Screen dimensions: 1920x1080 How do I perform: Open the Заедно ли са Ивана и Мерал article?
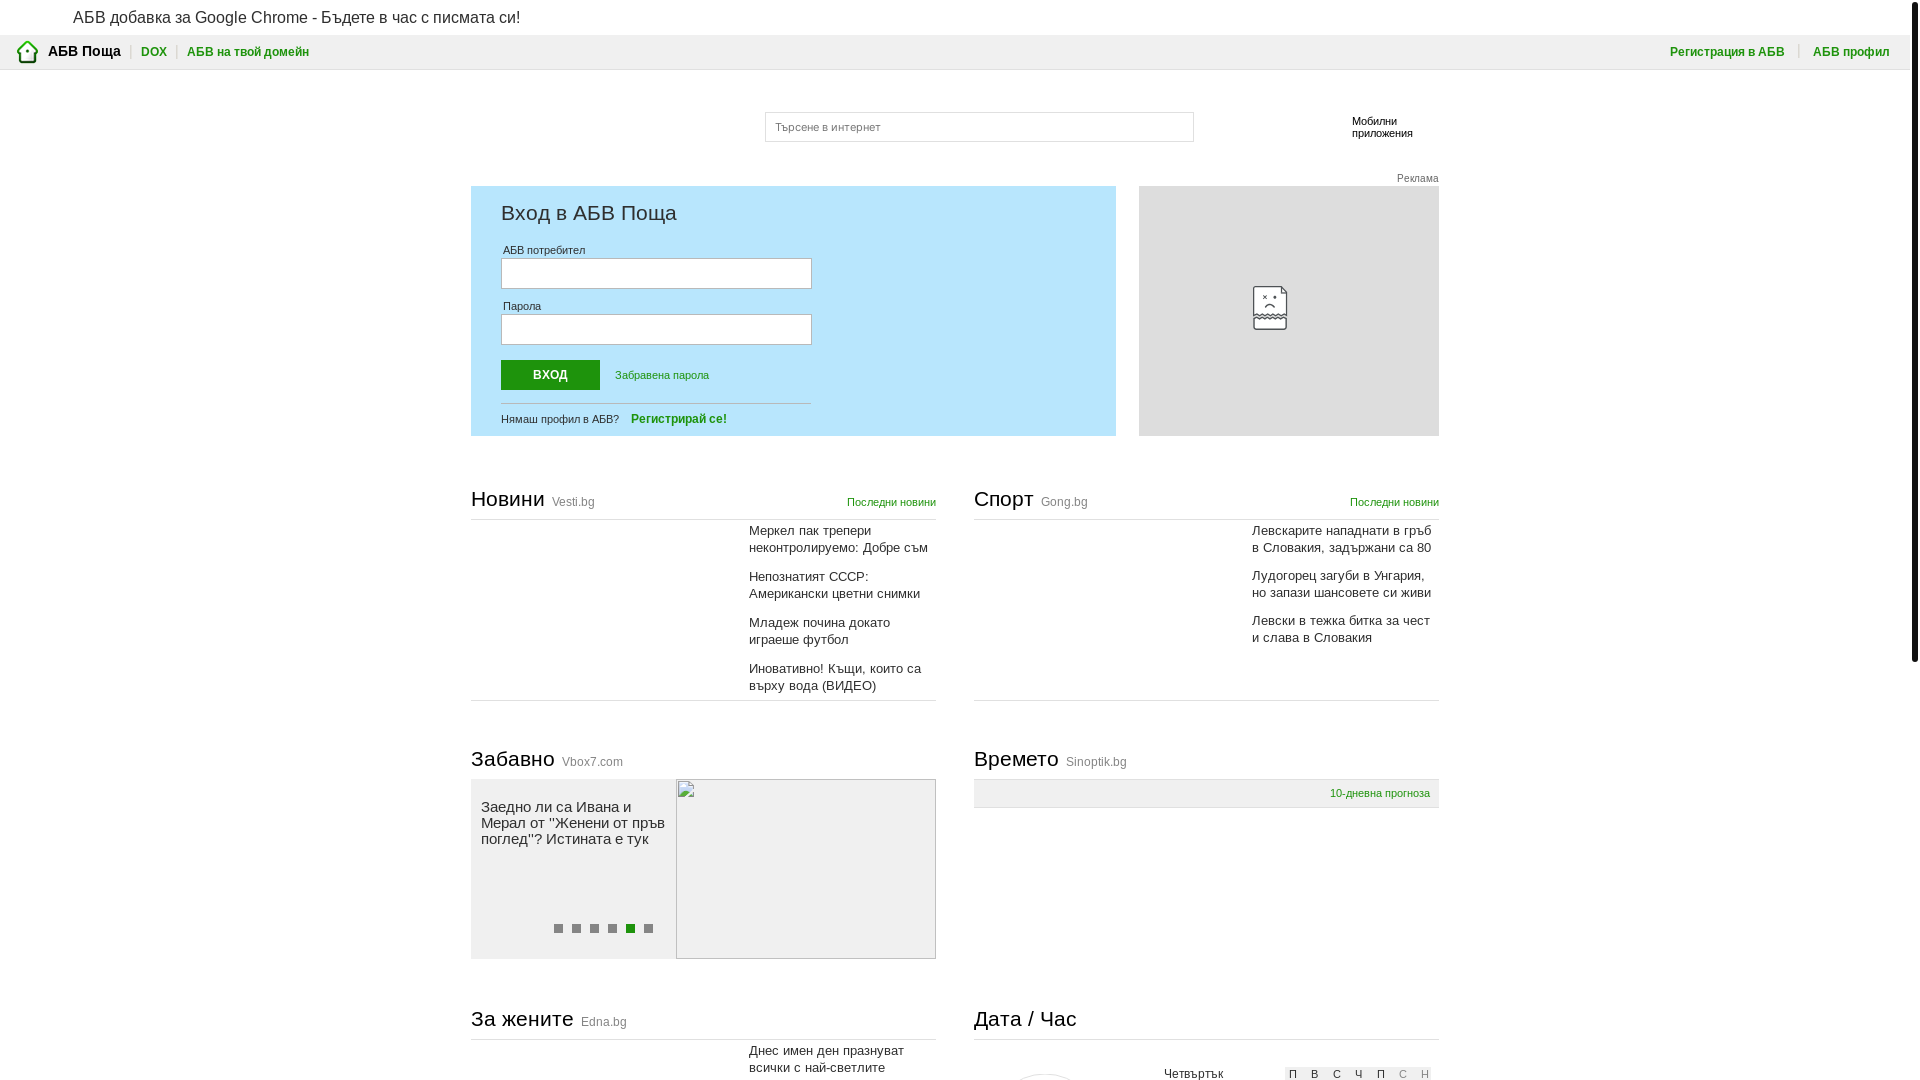point(573,823)
